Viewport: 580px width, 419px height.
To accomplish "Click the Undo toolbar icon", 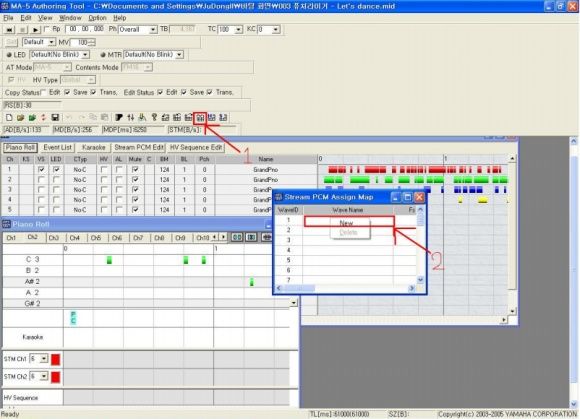I will [x=69, y=118].
